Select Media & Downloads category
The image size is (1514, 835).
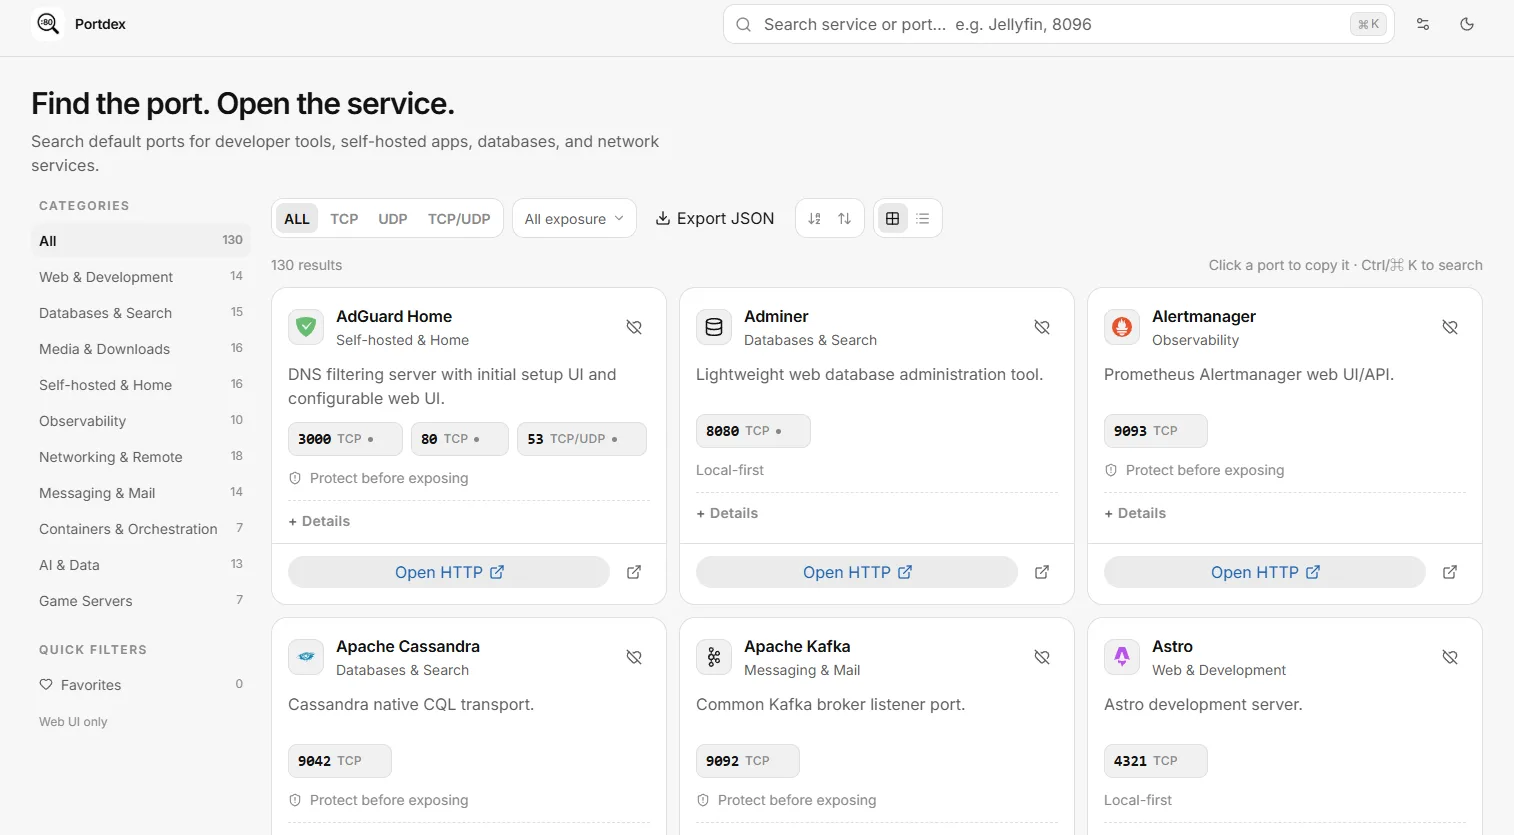coord(140,349)
